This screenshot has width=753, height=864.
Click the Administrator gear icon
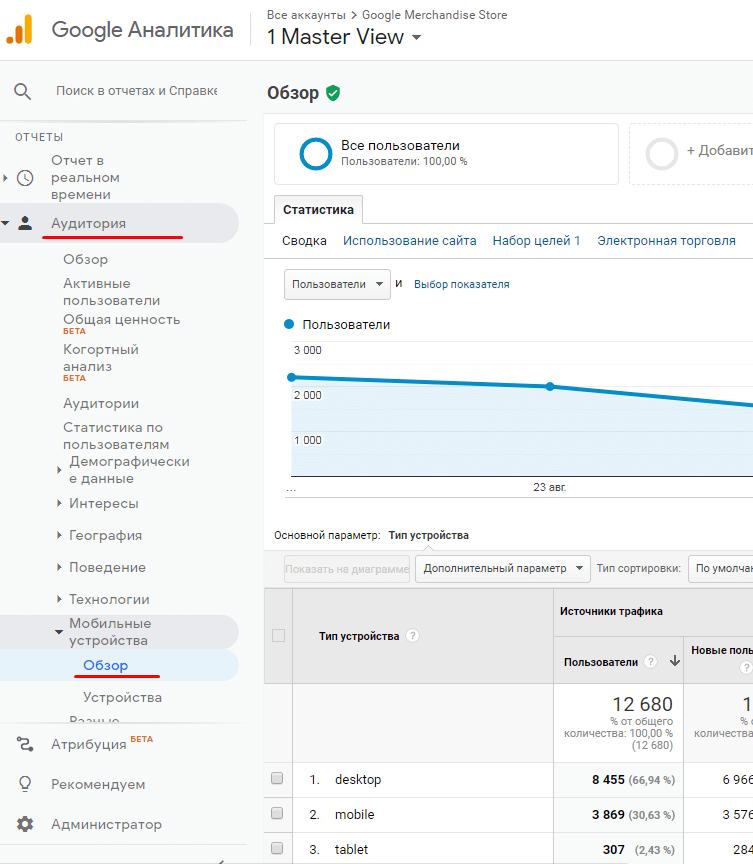click(25, 824)
